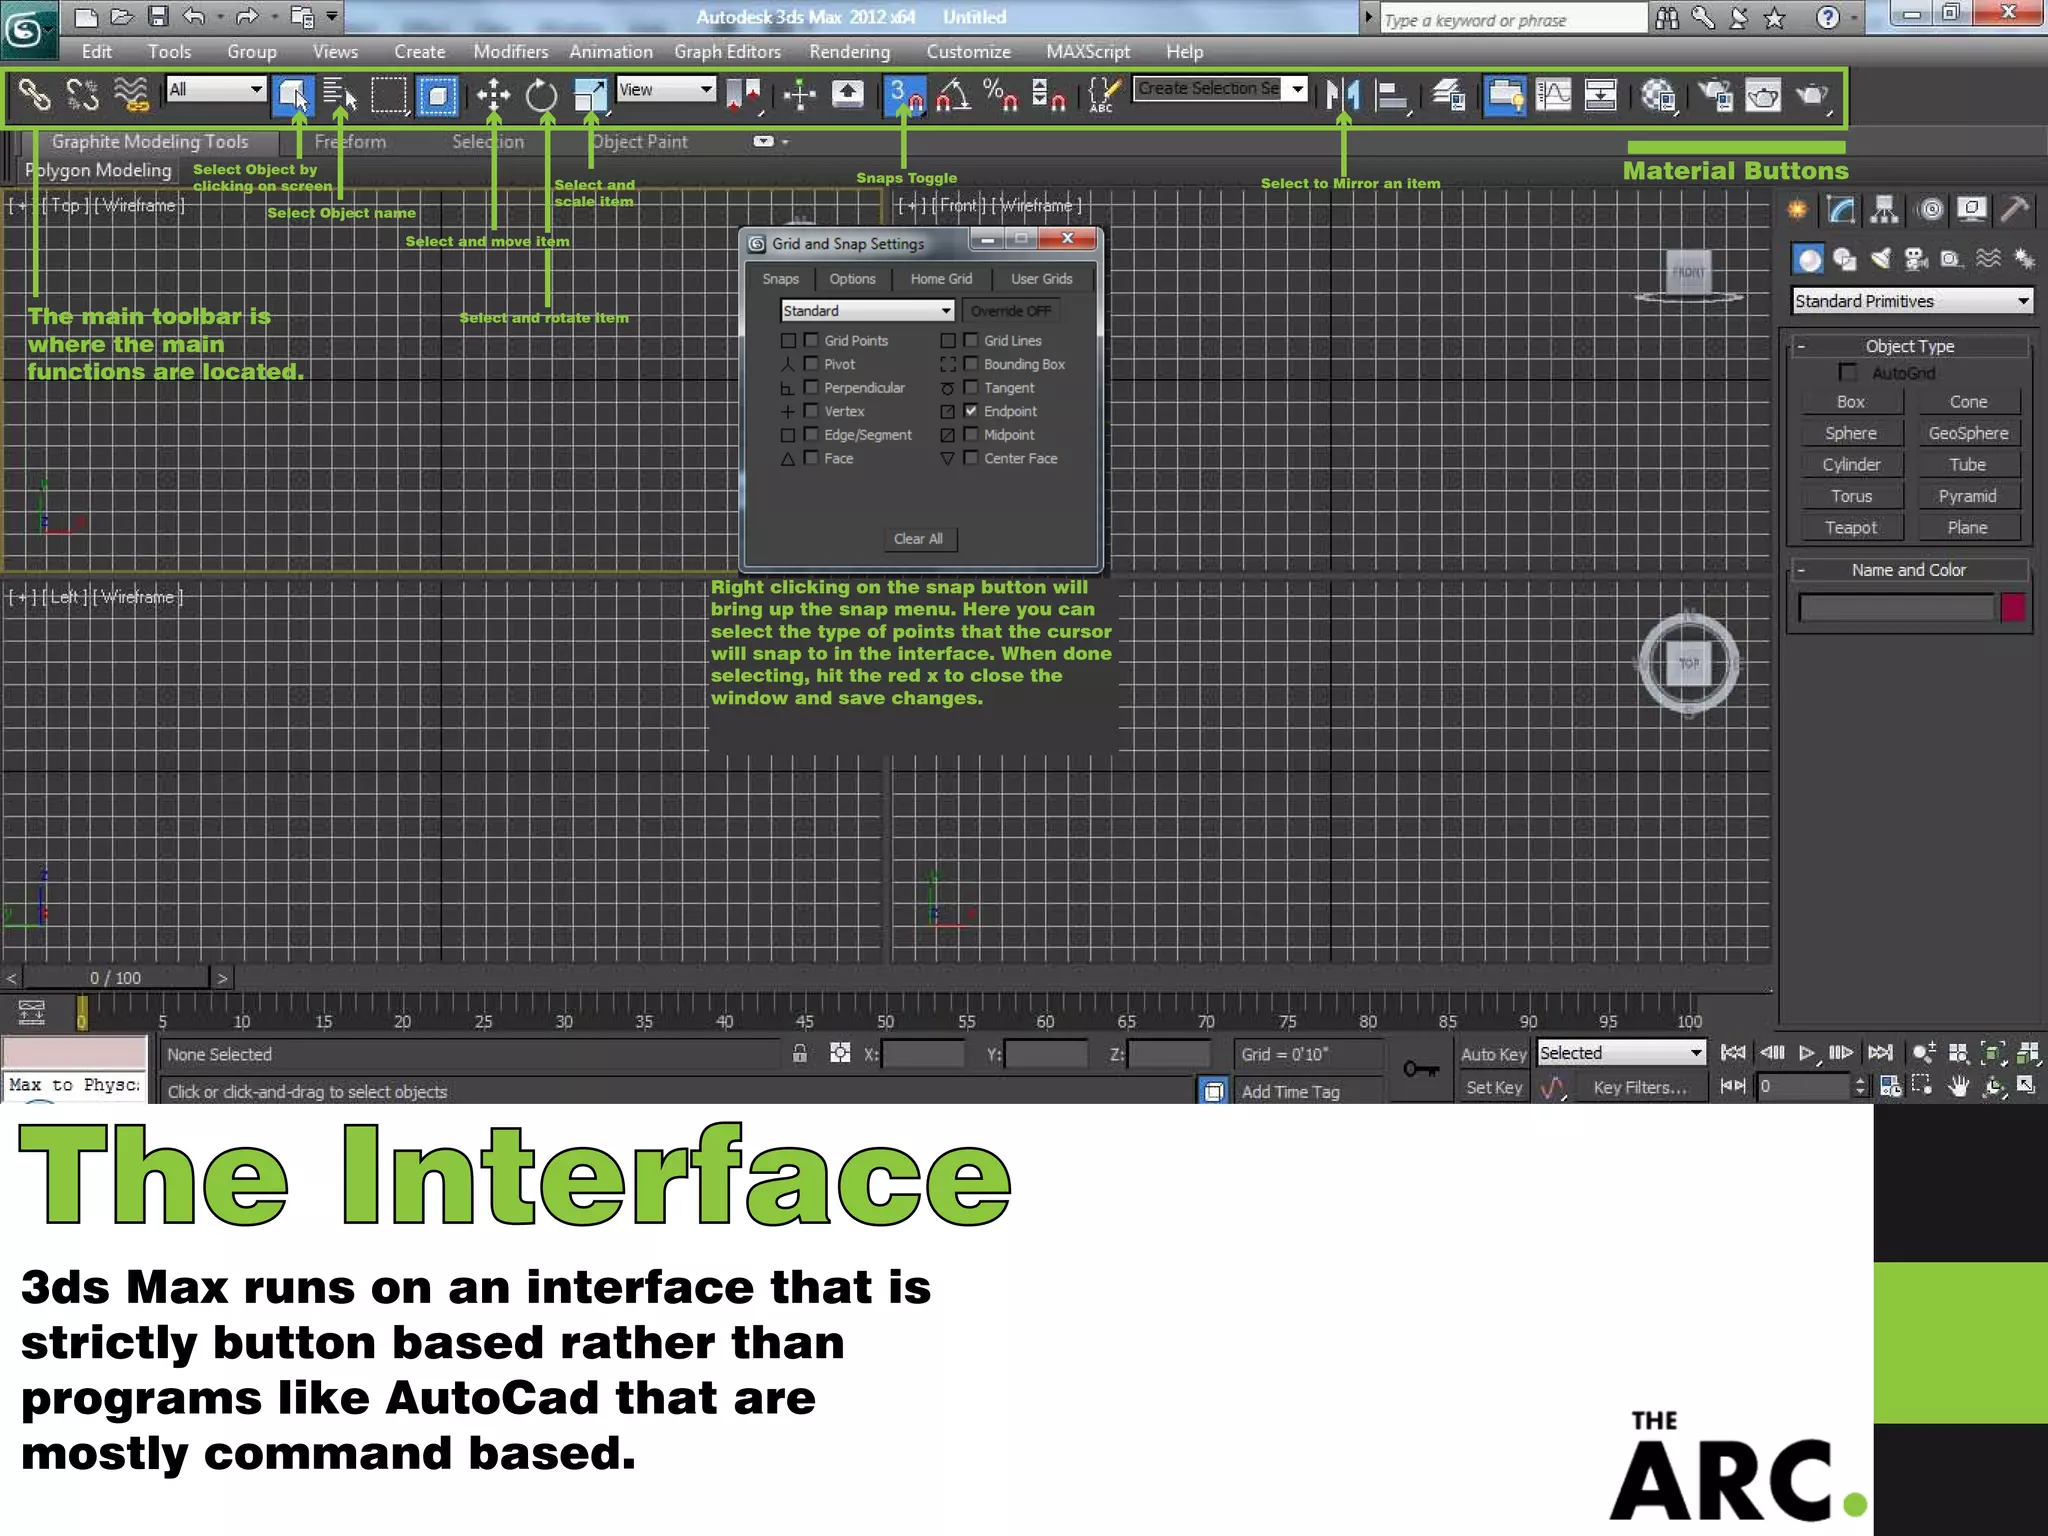Choose the Select and Move tool
2048x1536 pixels.
(x=493, y=95)
